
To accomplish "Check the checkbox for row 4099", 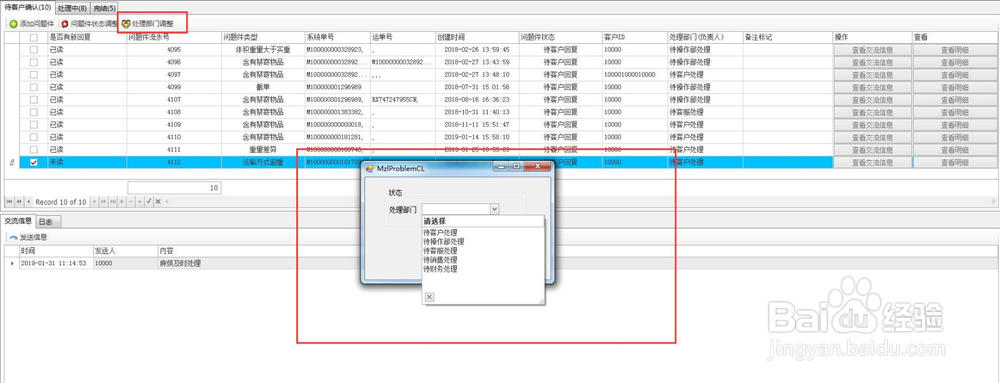I will pyautogui.click(x=34, y=87).
